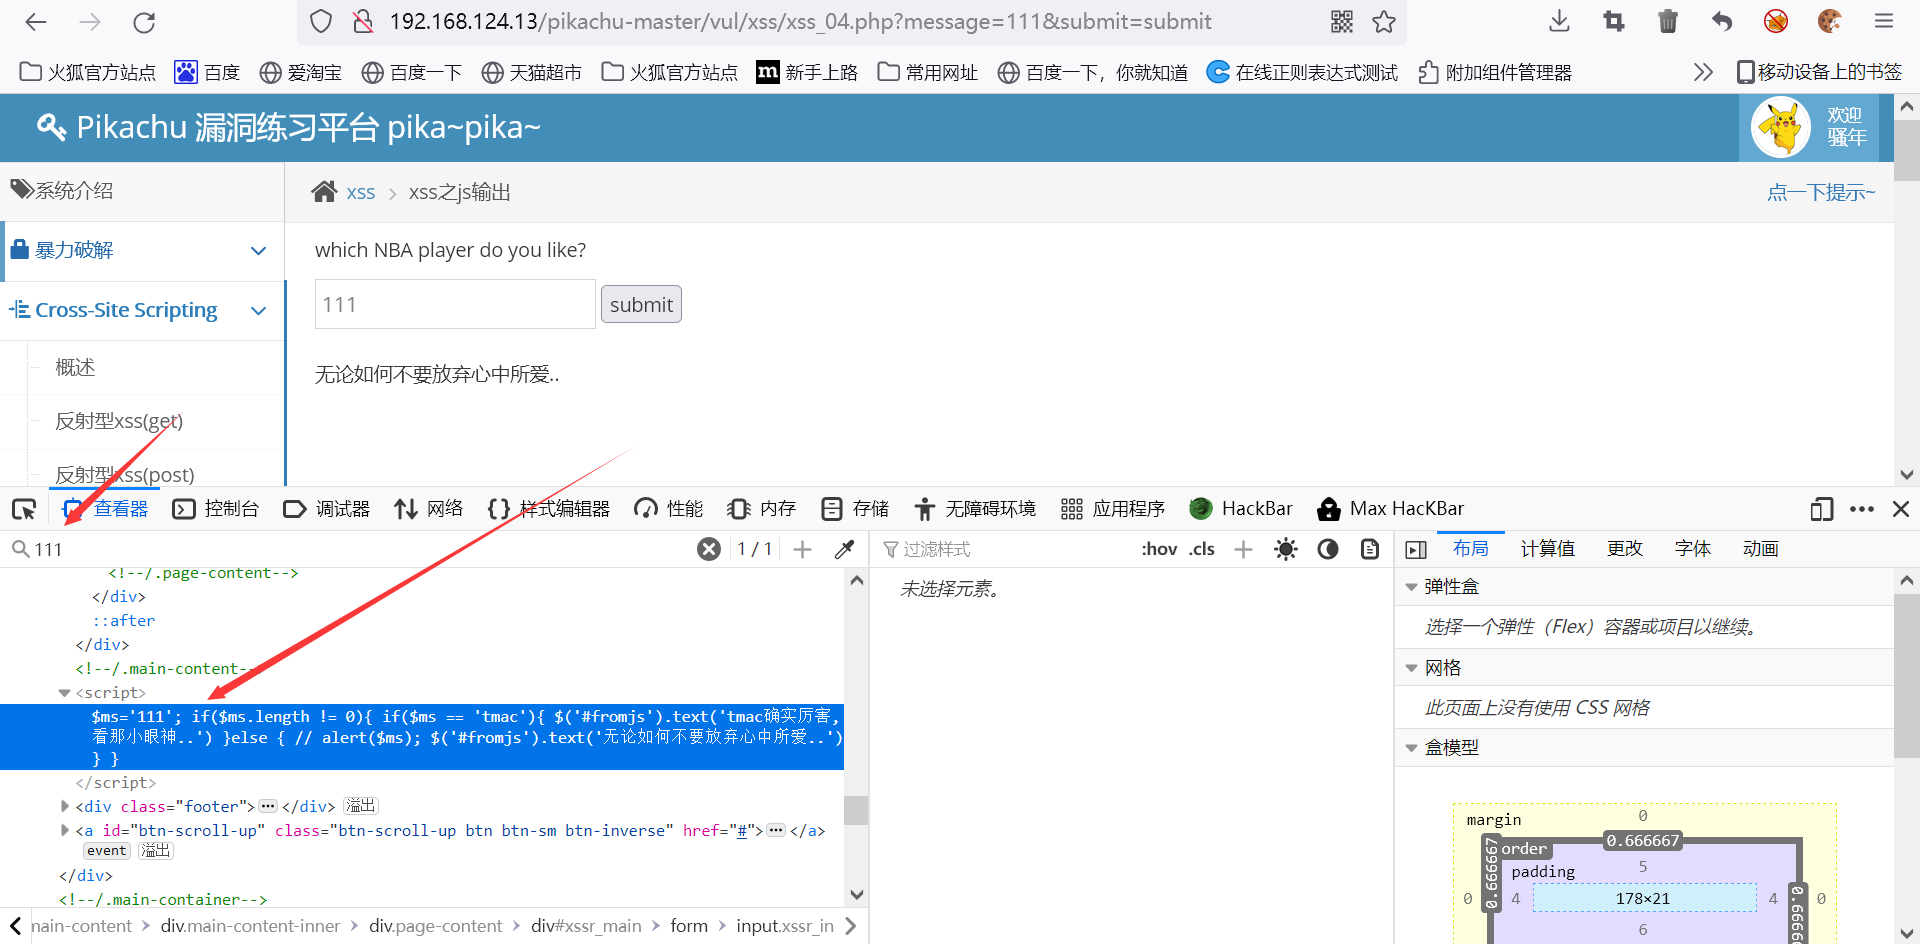The image size is (1920, 944).
Task: Reload the current page
Action: click(143, 22)
